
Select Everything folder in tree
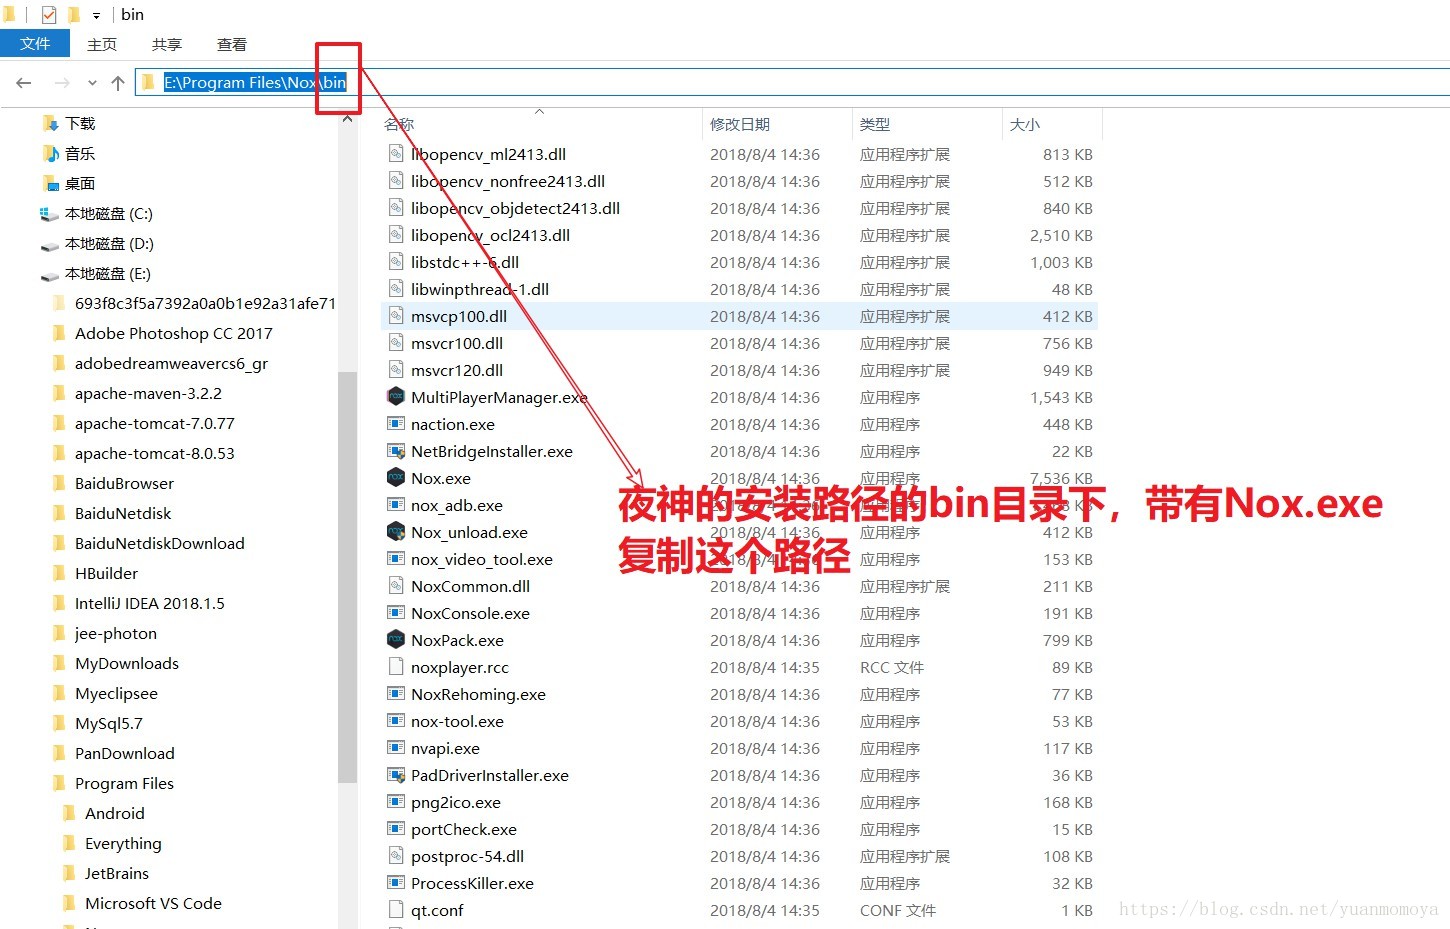tap(123, 843)
